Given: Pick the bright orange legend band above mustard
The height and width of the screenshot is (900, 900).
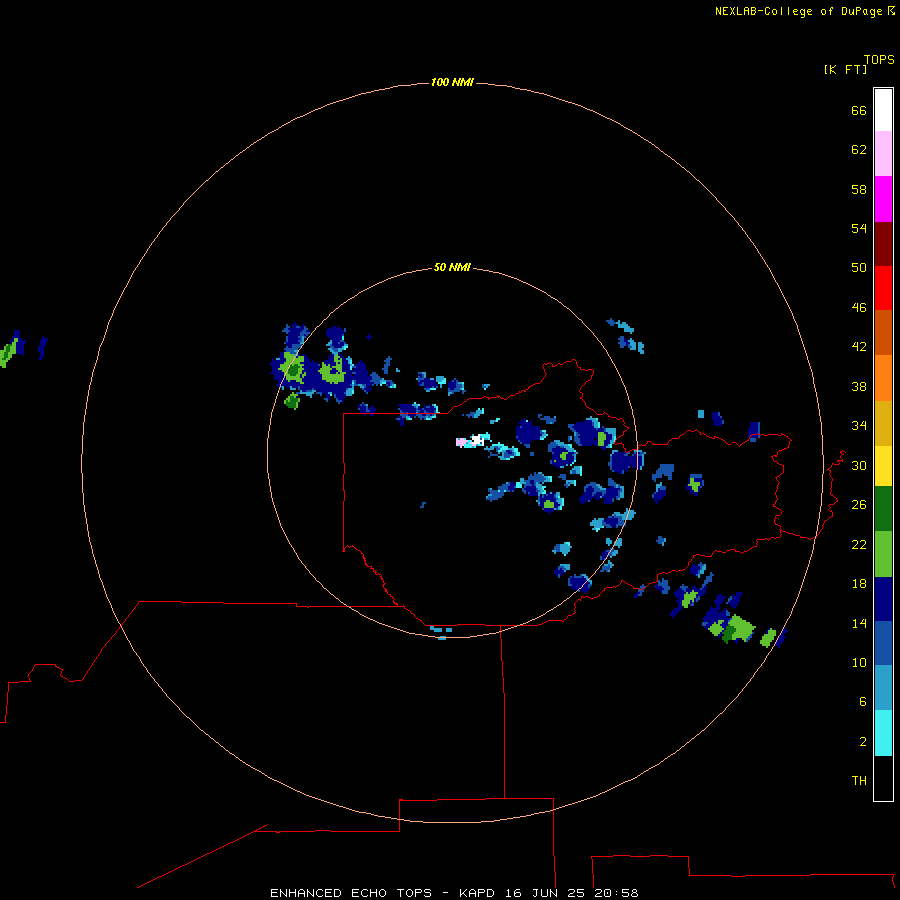Looking at the screenshot, I should [883, 378].
